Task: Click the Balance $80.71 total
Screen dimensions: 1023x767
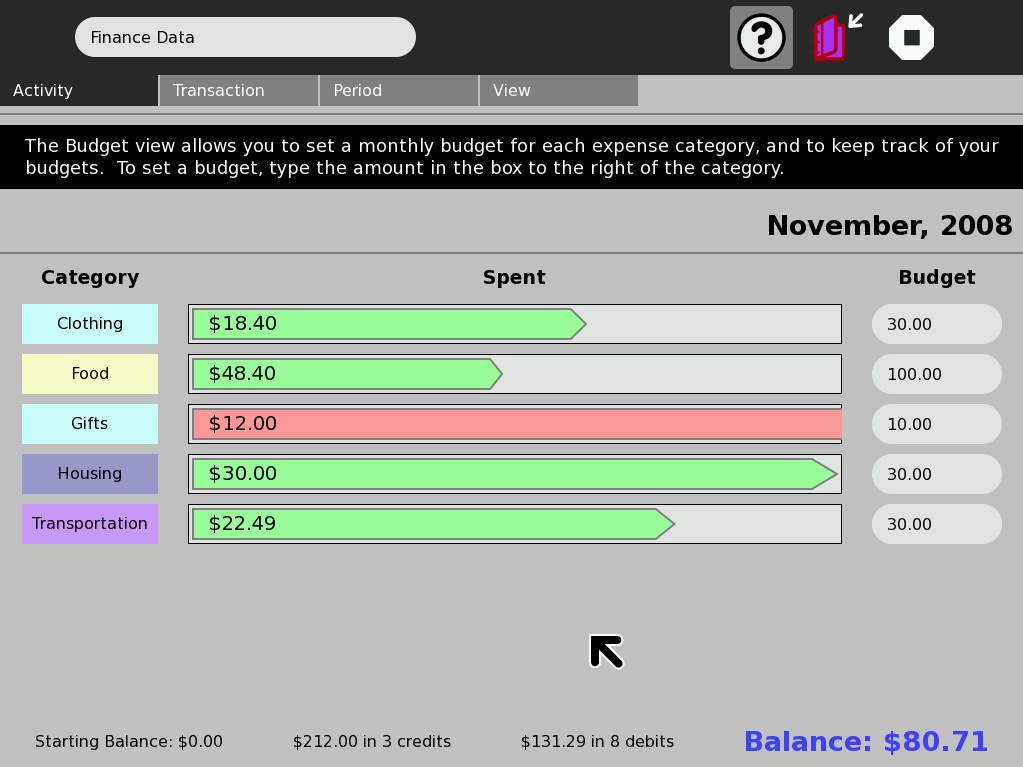Action: point(865,742)
